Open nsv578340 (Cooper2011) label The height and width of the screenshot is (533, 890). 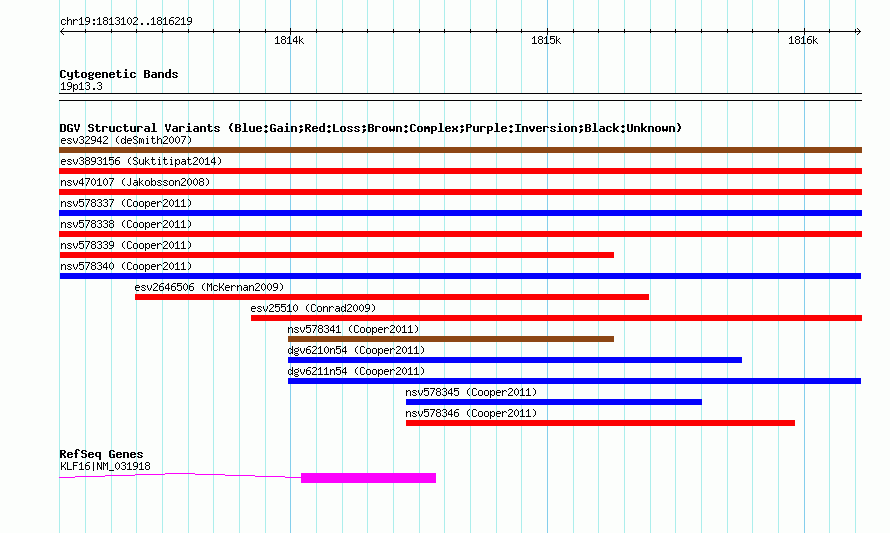pos(126,266)
